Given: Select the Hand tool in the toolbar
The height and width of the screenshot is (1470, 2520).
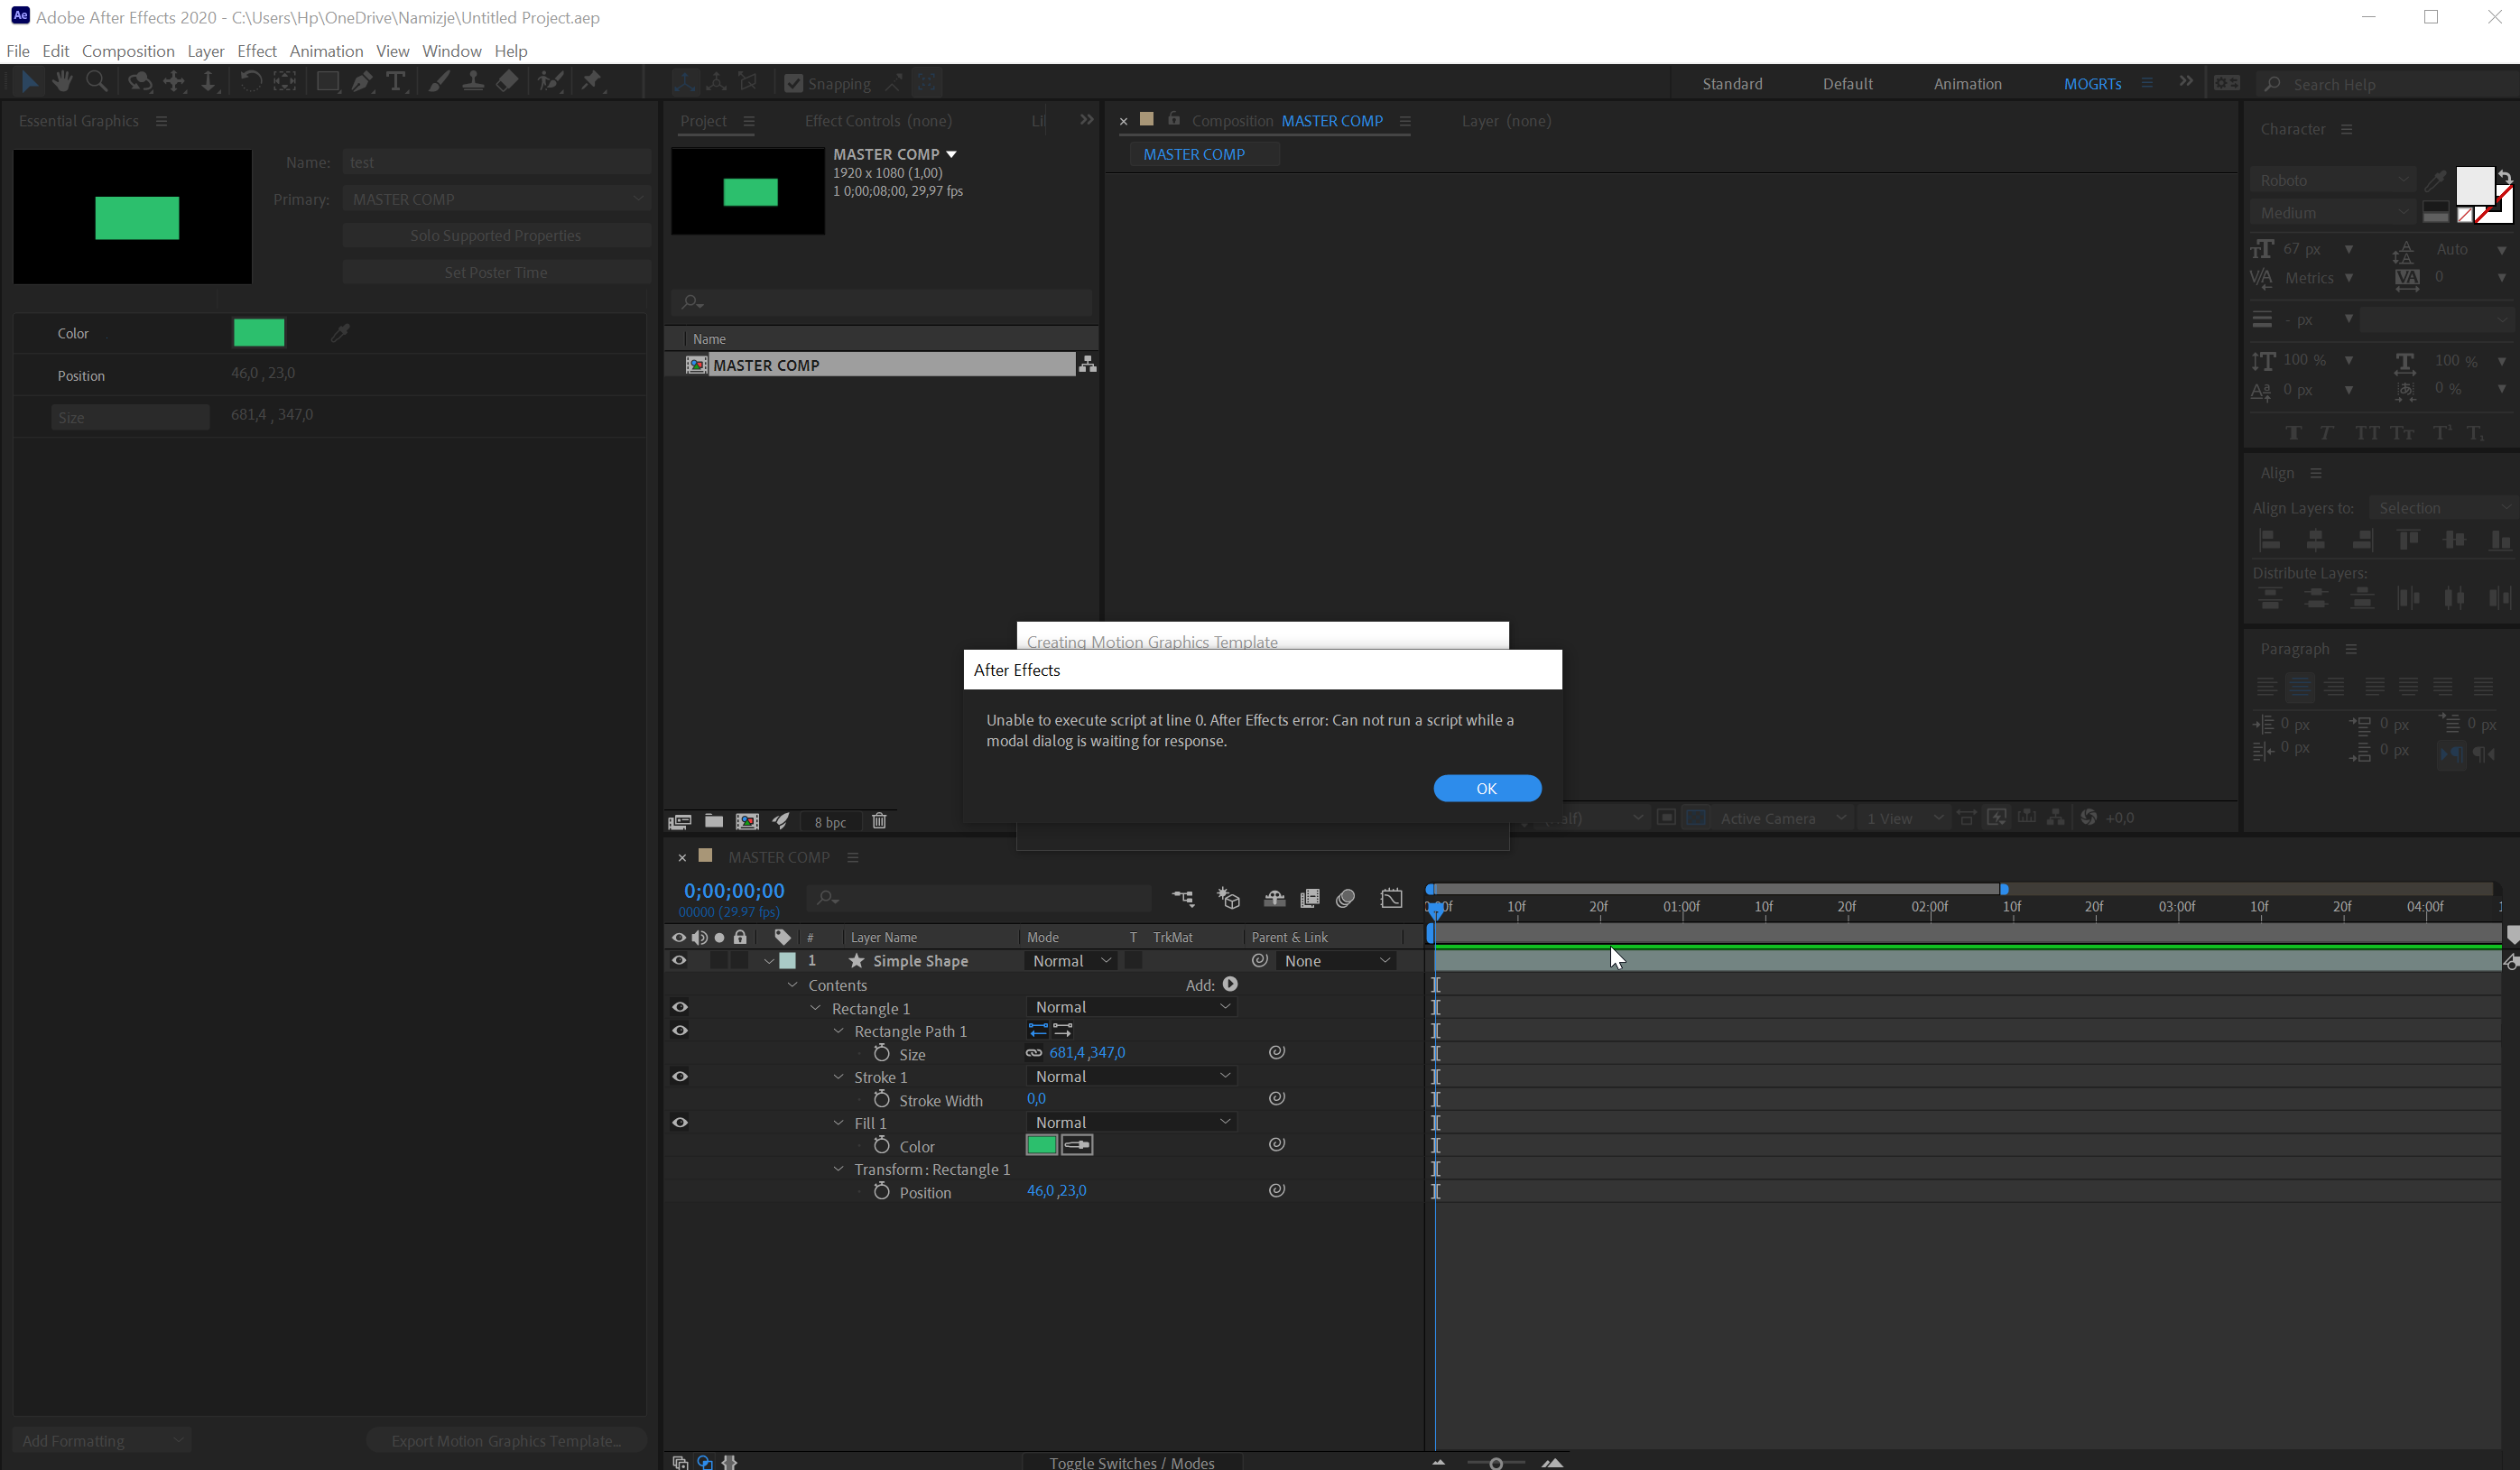Looking at the screenshot, I should [x=62, y=82].
